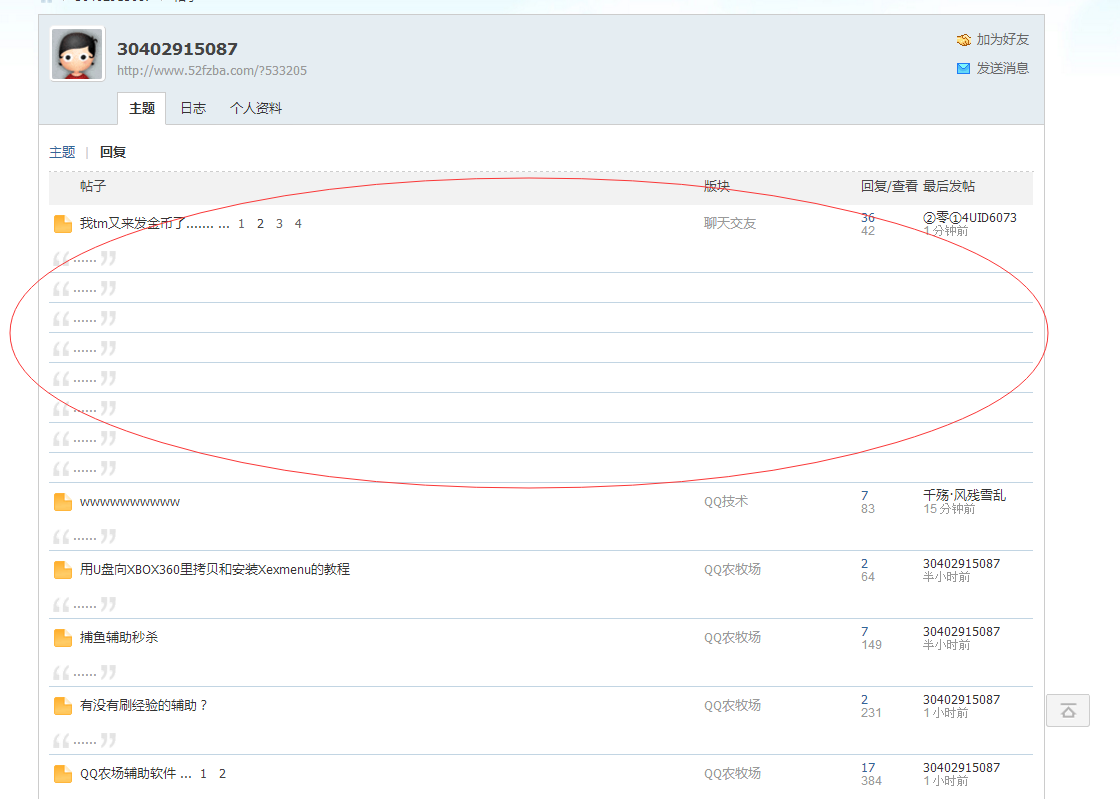Click 发送消息 link
The height and width of the screenshot is (799, 1120).
click(1002, 68)
